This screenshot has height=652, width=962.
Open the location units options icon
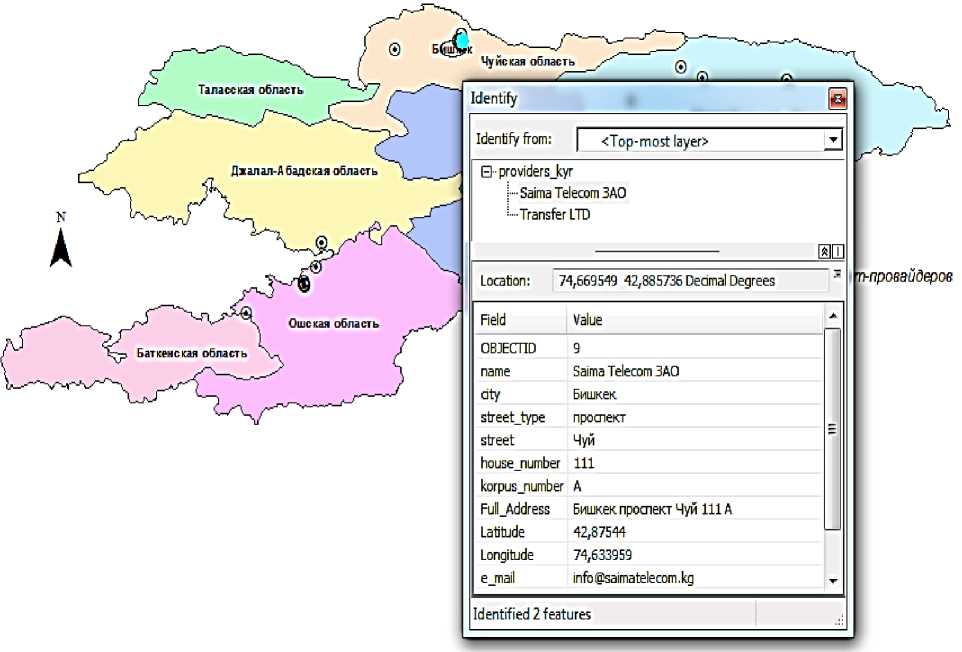(837, 274)
